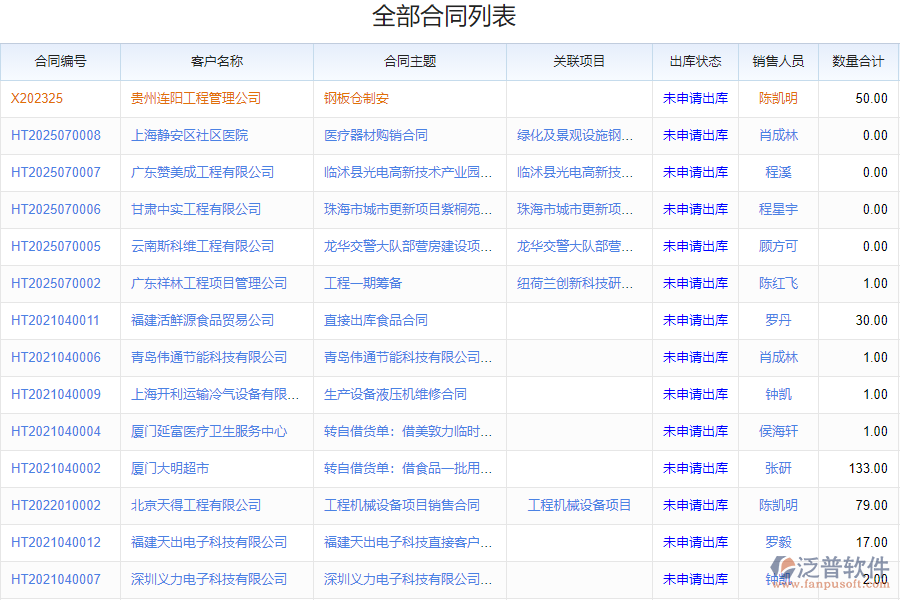The height and width of the screenshot is (600, 900).
Task: Click the 出库状态 column header
Action: pos(695,61)
